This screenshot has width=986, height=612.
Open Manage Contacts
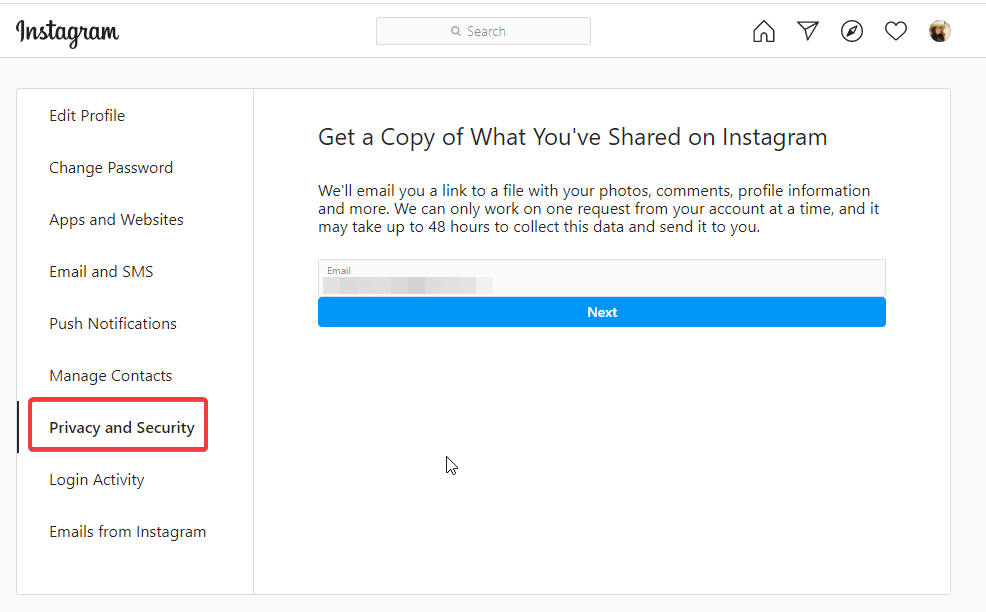(110, 376)
